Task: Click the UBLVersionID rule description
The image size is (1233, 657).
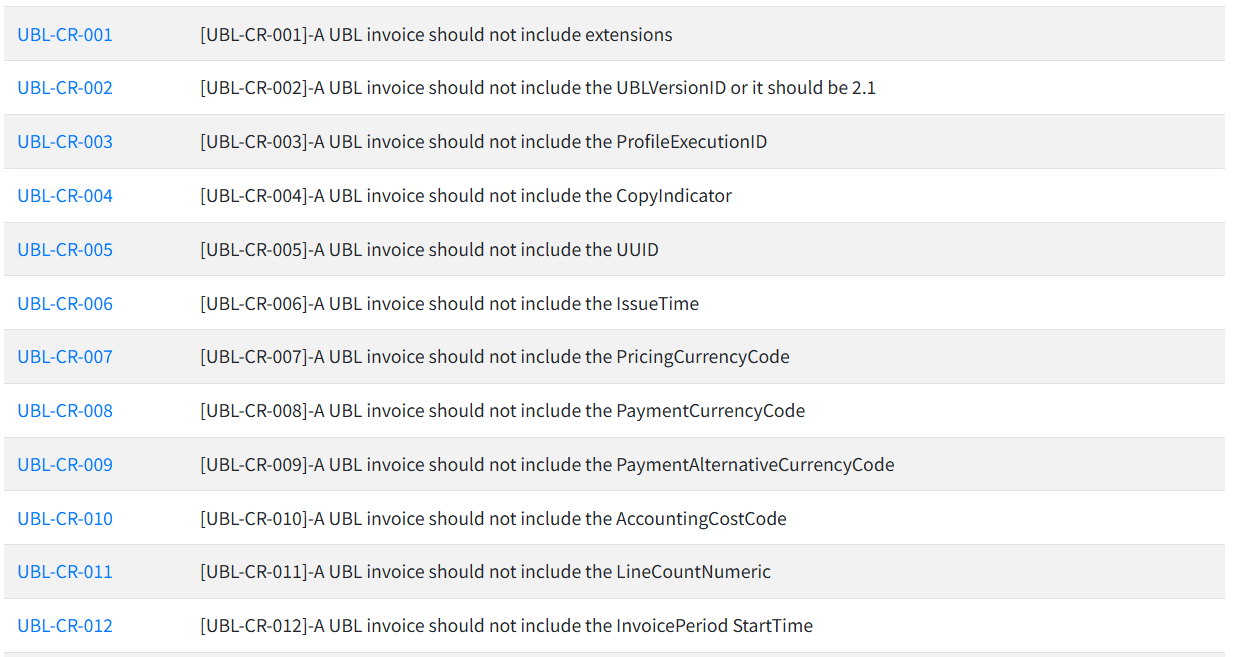Action: [538, 88]
